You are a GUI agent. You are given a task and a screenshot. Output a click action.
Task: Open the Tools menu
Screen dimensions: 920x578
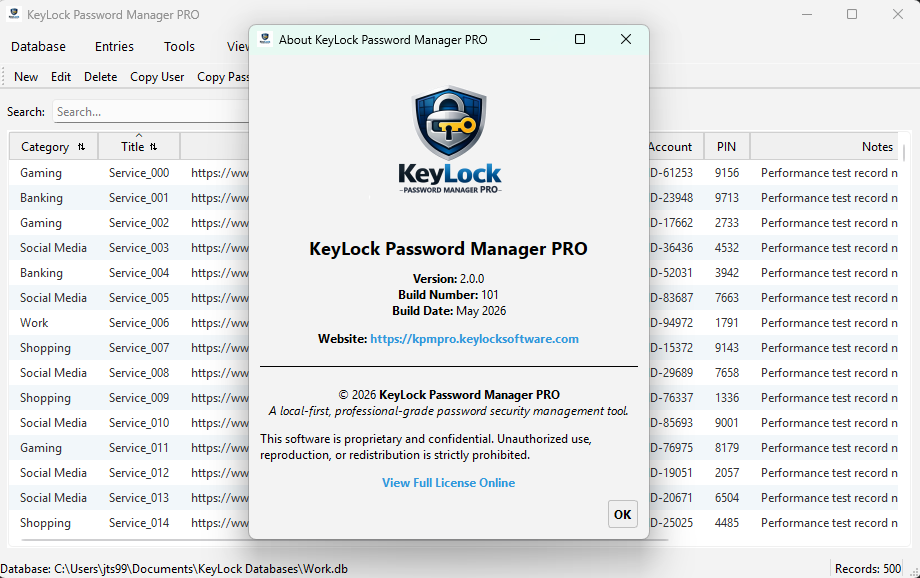(179, 46)
